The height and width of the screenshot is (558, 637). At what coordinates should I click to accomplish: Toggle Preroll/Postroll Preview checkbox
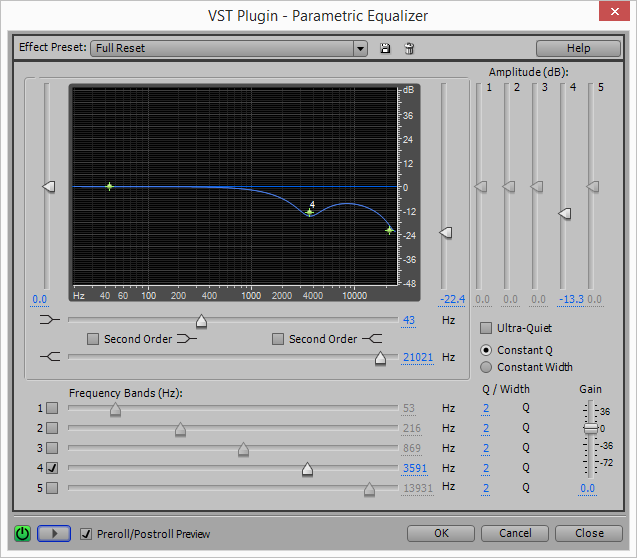click(86, 533)
